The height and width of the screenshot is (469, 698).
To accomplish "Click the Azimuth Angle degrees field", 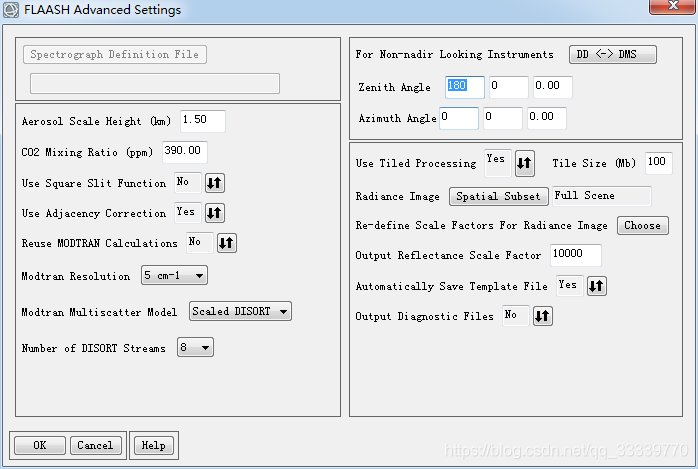I will pos(459,118).
